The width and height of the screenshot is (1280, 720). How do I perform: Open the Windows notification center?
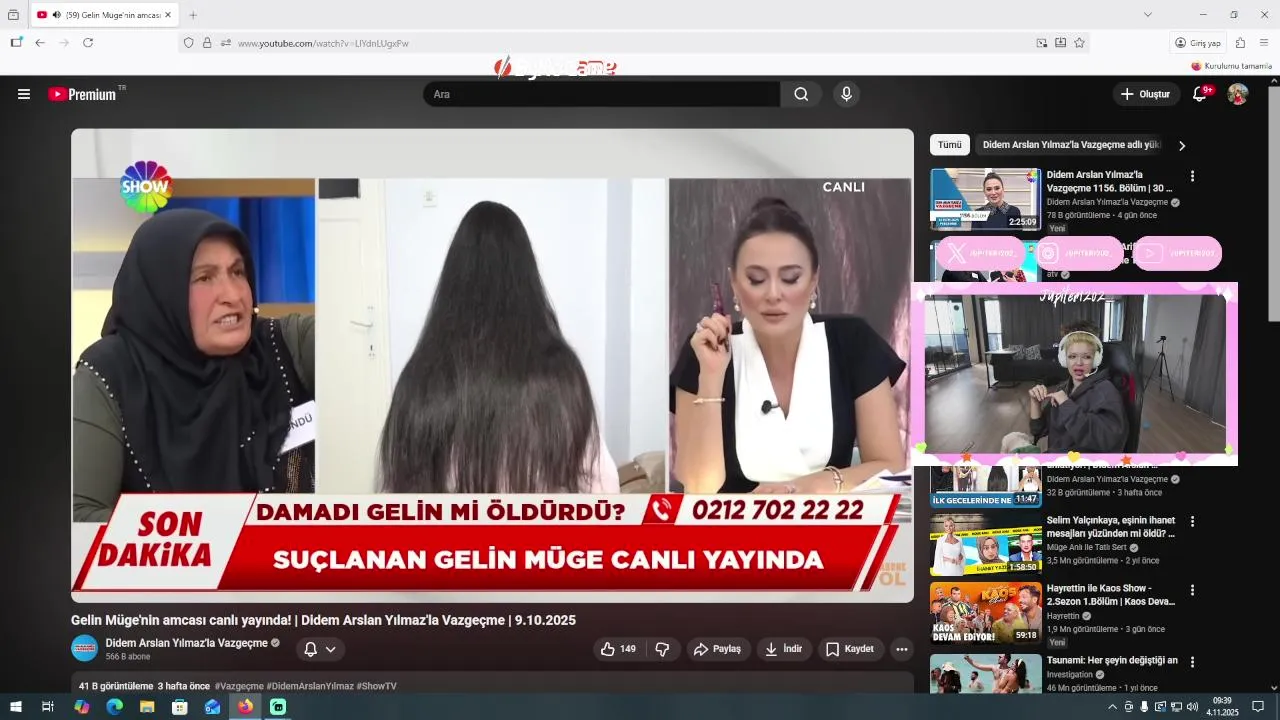coord(1258,707)
